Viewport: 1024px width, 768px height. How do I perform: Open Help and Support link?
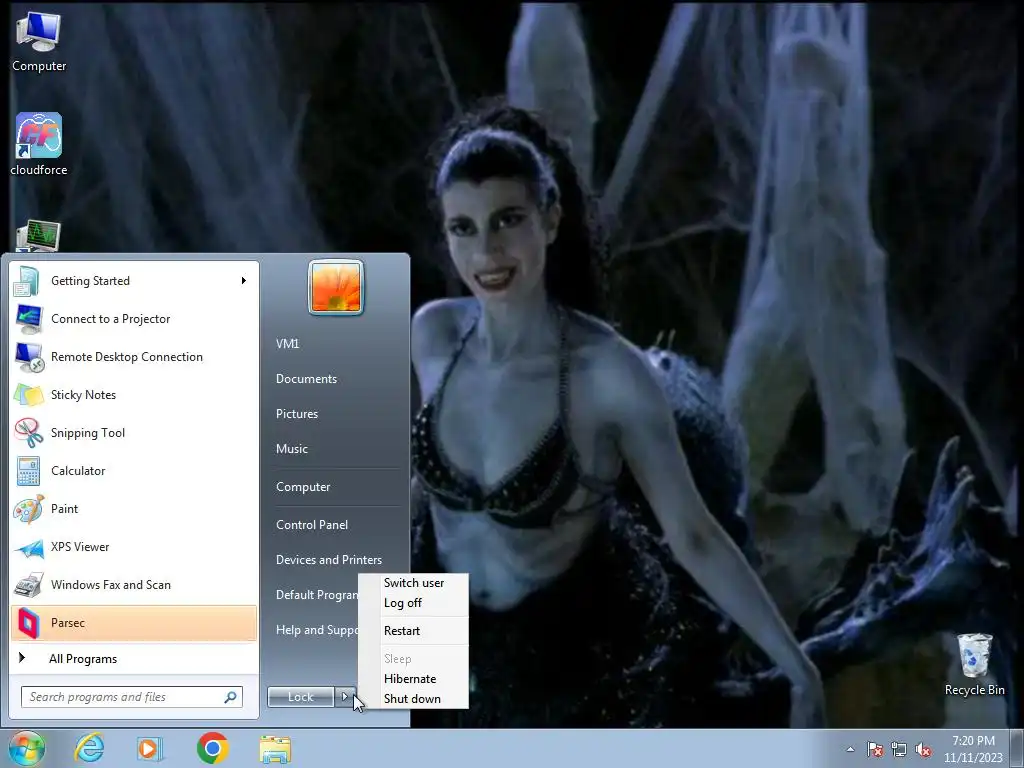click(x=317, y=630)
